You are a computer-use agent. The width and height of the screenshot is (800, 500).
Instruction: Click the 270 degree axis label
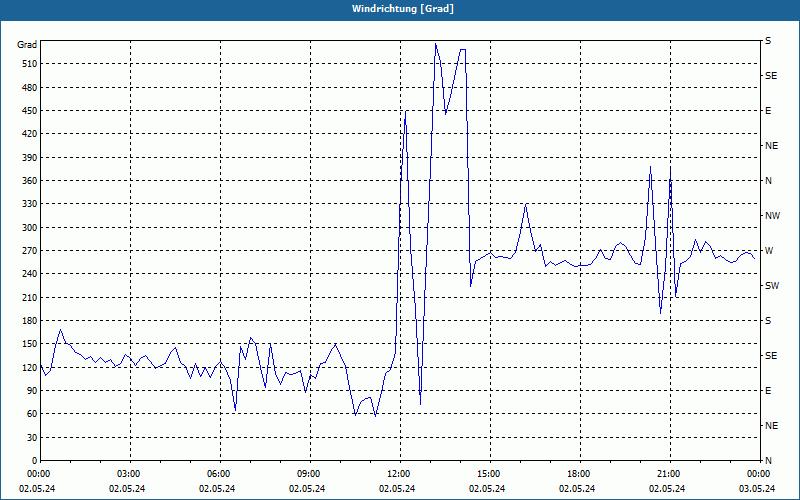[x=30, y=251]
